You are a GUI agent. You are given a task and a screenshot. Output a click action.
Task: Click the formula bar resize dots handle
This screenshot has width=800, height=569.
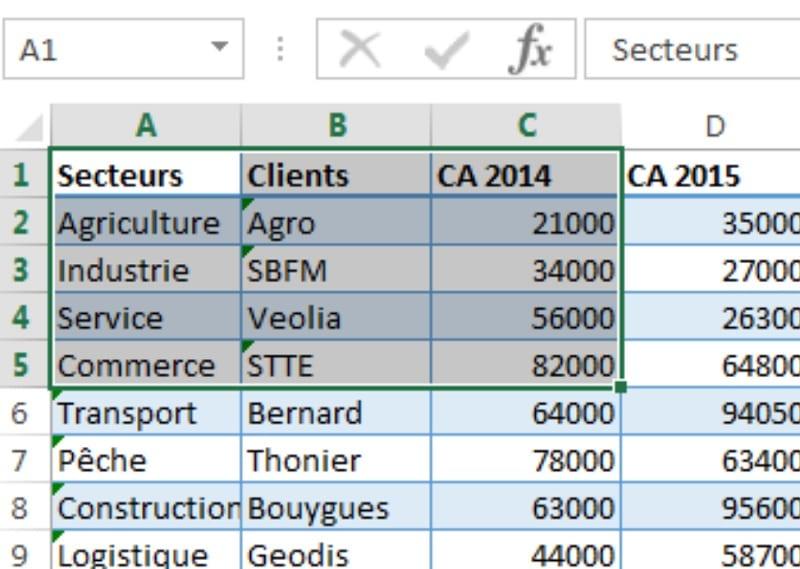[x=280, y=49]
